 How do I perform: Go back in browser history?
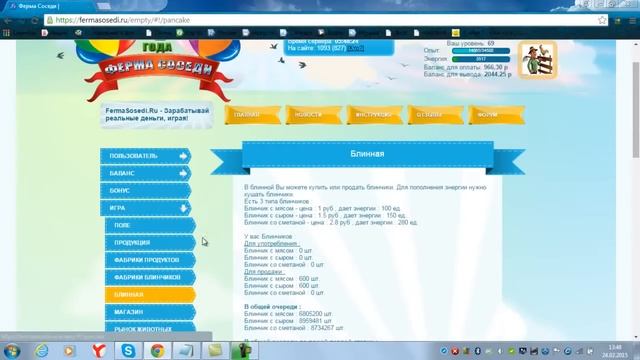[x=8, y=20]
